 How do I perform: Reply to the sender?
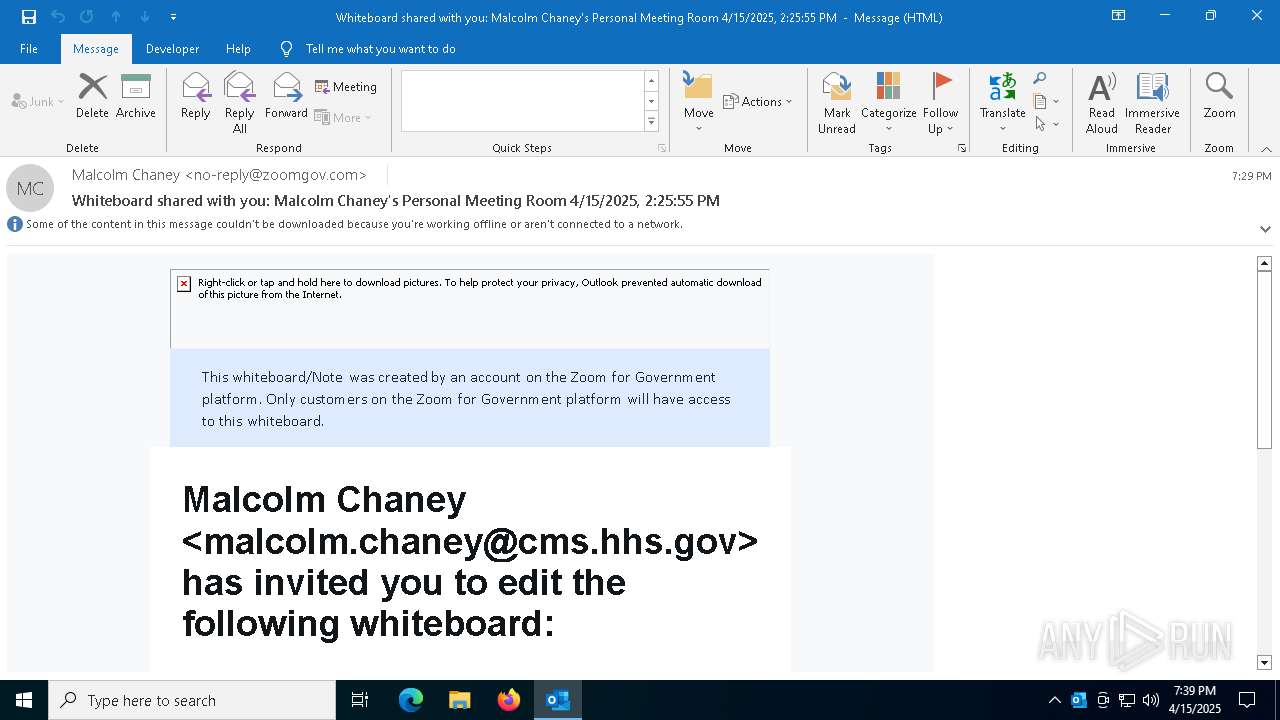coord(195,96)
